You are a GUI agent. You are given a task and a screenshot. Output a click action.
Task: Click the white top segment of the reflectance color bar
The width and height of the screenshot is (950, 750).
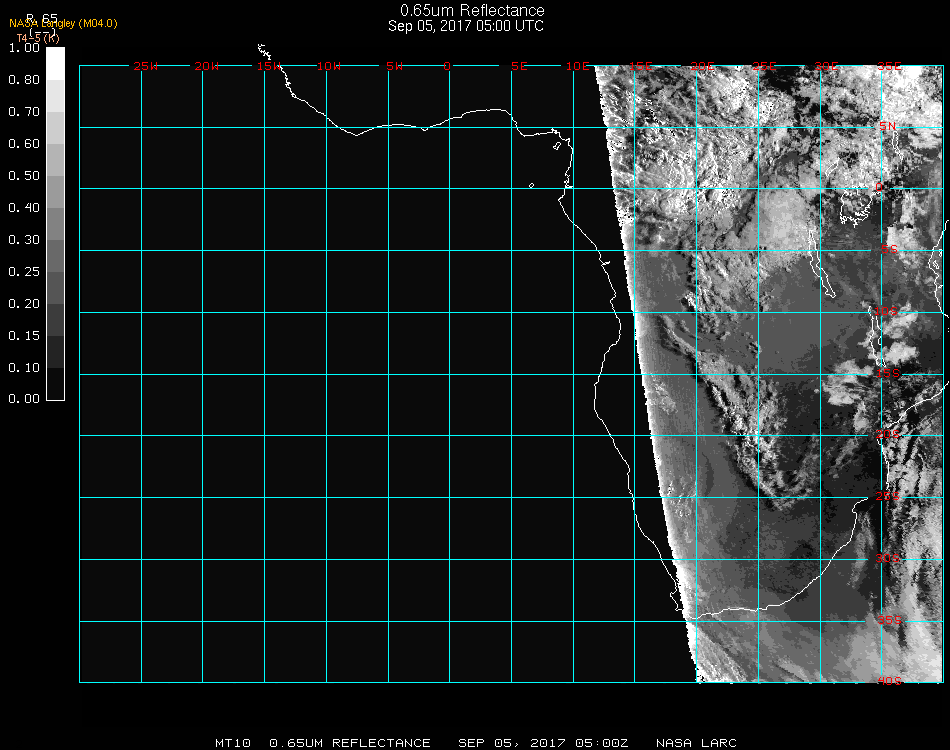[x=55, y=64]
